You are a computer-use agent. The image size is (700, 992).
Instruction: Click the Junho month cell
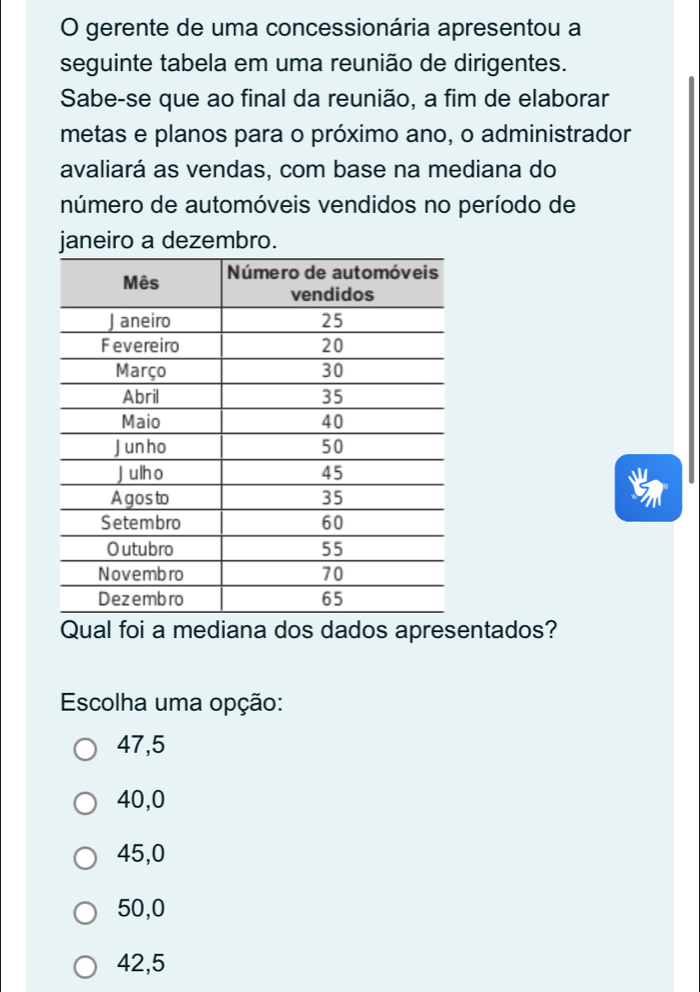coord(140,447)
